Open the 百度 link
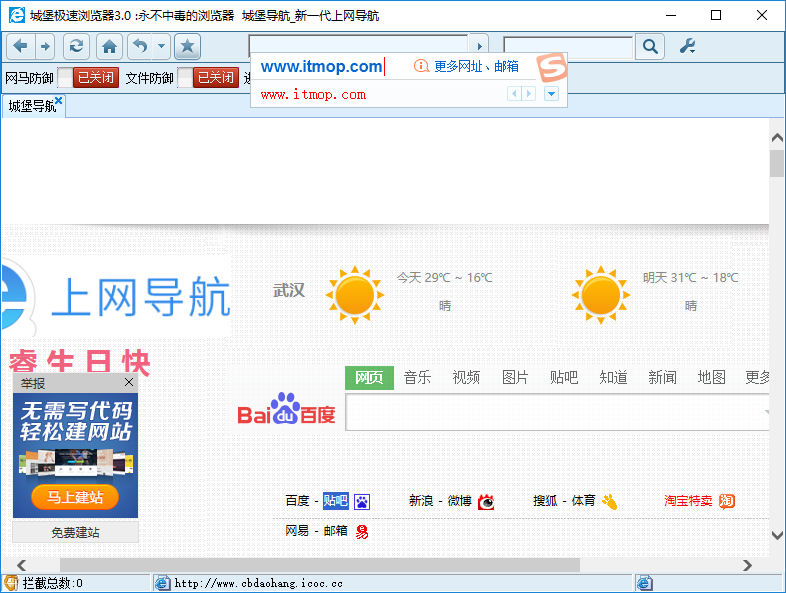The width and height of the screenshot is (786, 593). click(298, 501)
